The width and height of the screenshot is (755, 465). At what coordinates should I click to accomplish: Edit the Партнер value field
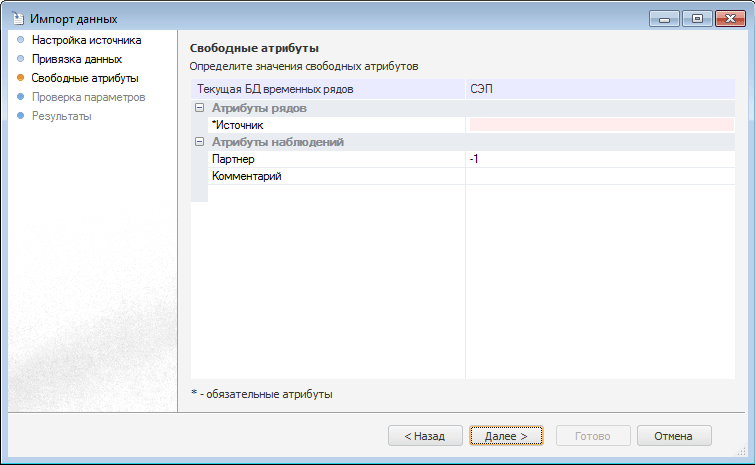(600, 159)
